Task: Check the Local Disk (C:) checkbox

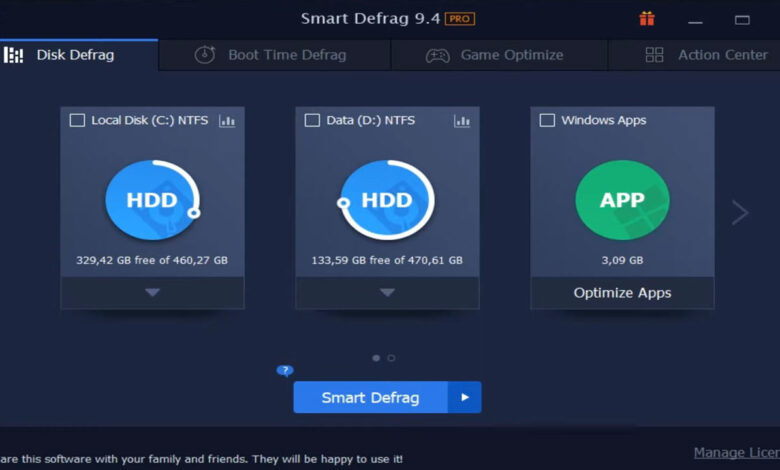Action: click(77, 120)
